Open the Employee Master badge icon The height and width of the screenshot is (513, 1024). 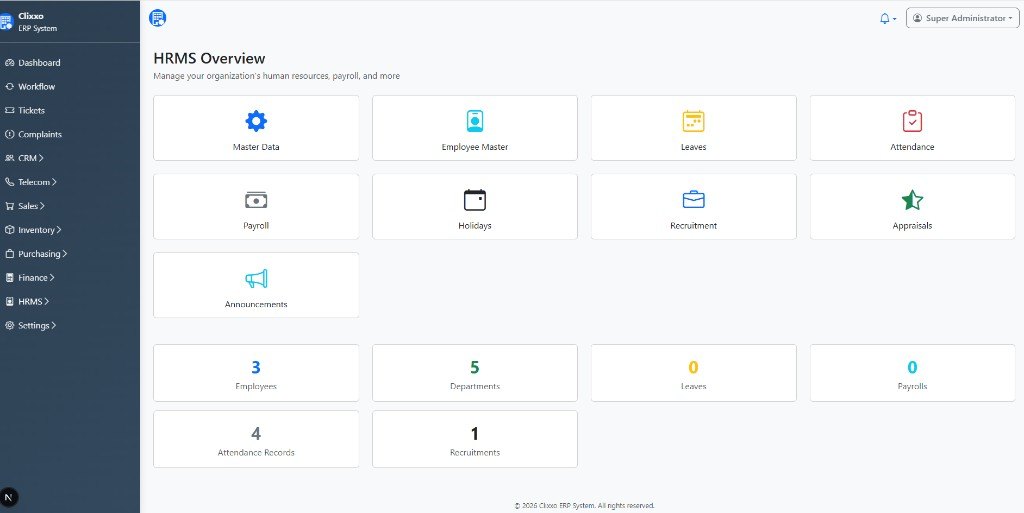[x=475, y=121]
